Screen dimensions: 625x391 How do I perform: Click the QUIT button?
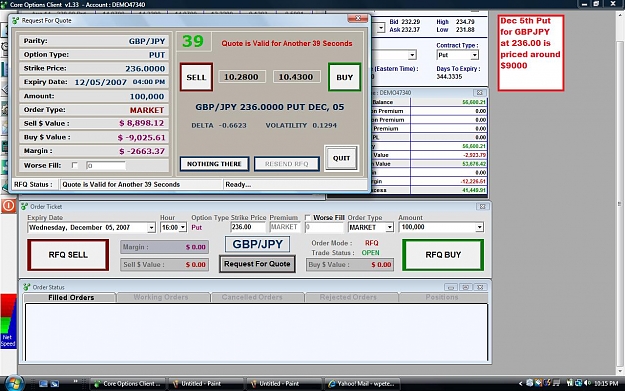tap(341, 158)
